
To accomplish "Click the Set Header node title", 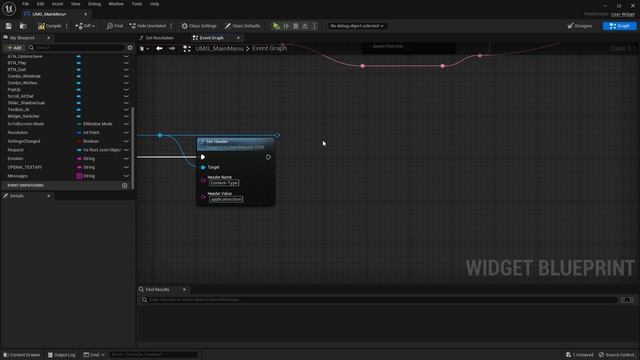I will coord(217,142).
